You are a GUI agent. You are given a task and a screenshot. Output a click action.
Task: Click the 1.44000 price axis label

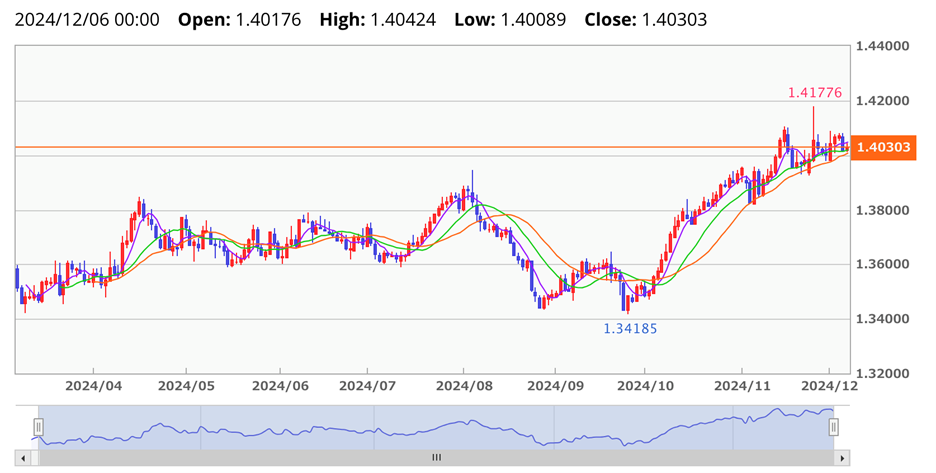tap(882, 46)
